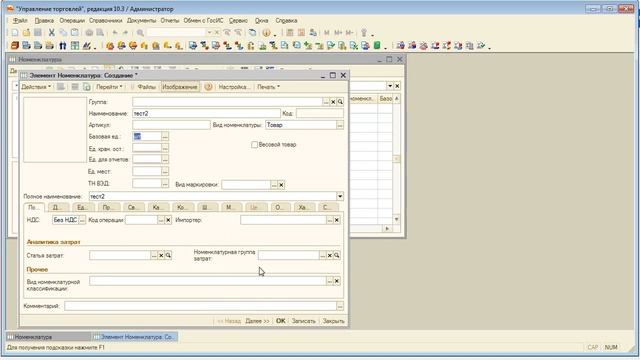Switch to Номенклатура window in bottom window bar
This screenshot has width=640, height=360.
[48, 337]
